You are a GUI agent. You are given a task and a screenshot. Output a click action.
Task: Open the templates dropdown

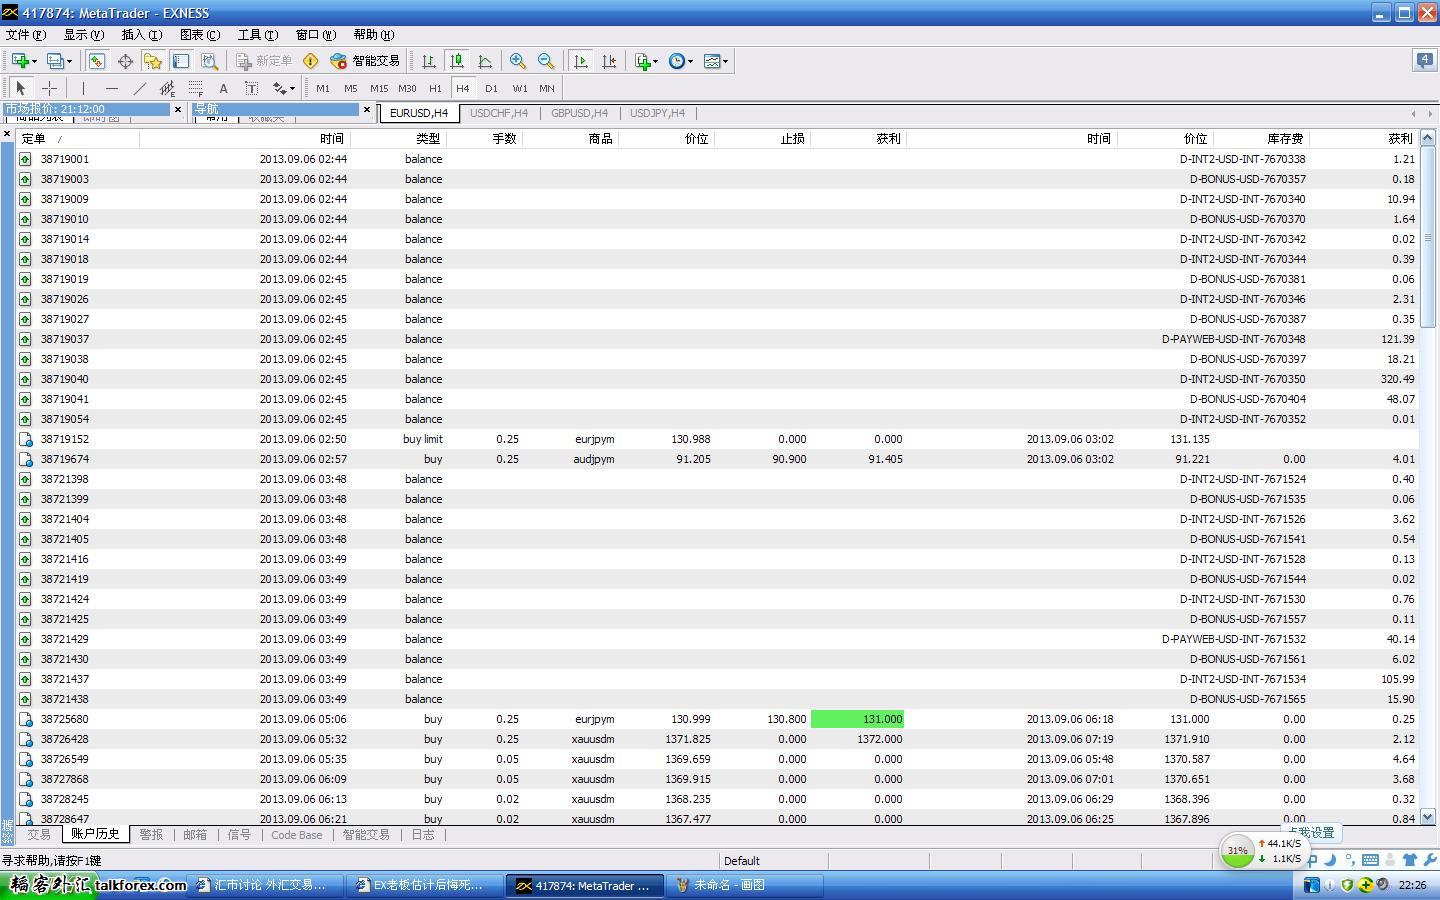pos(716,61)
